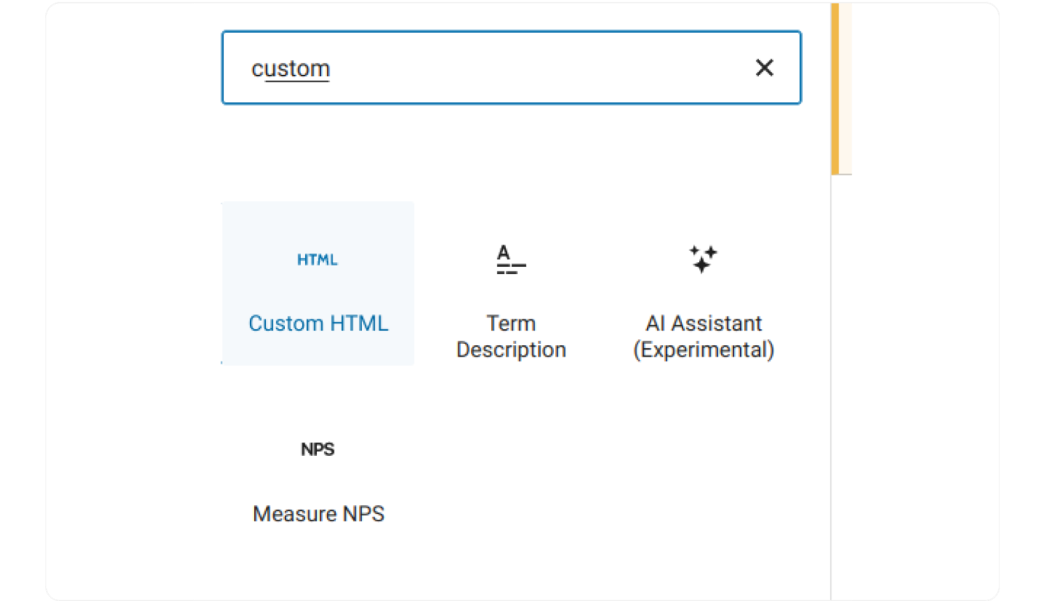Insert the Measure NPS block via label
Viewport: 1044px width, 601px height.
(318, 514)
